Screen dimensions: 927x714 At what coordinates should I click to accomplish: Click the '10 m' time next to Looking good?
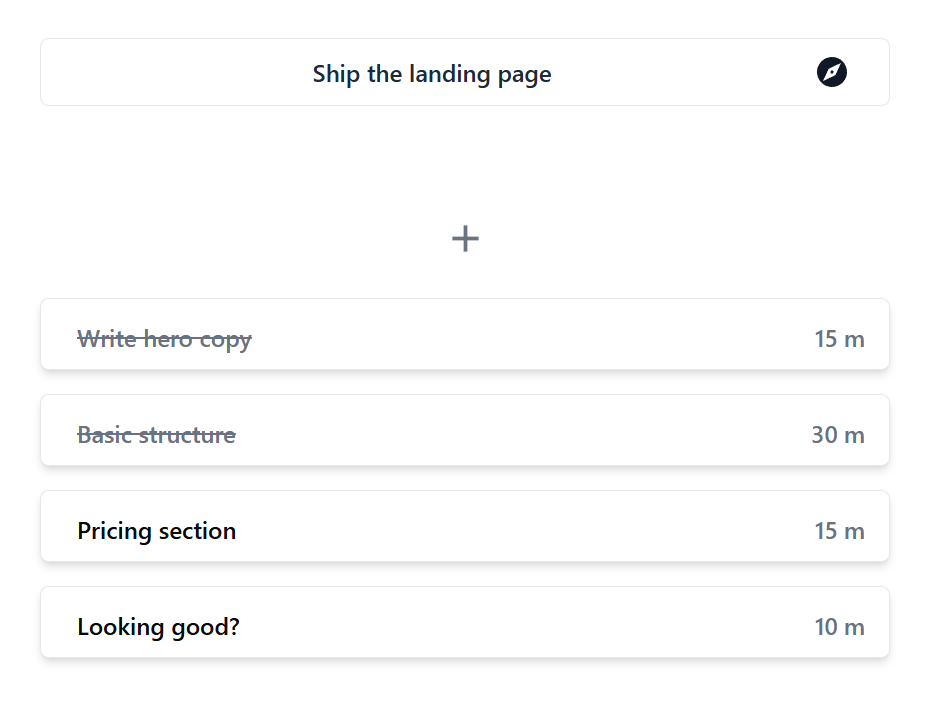point(839,626)
